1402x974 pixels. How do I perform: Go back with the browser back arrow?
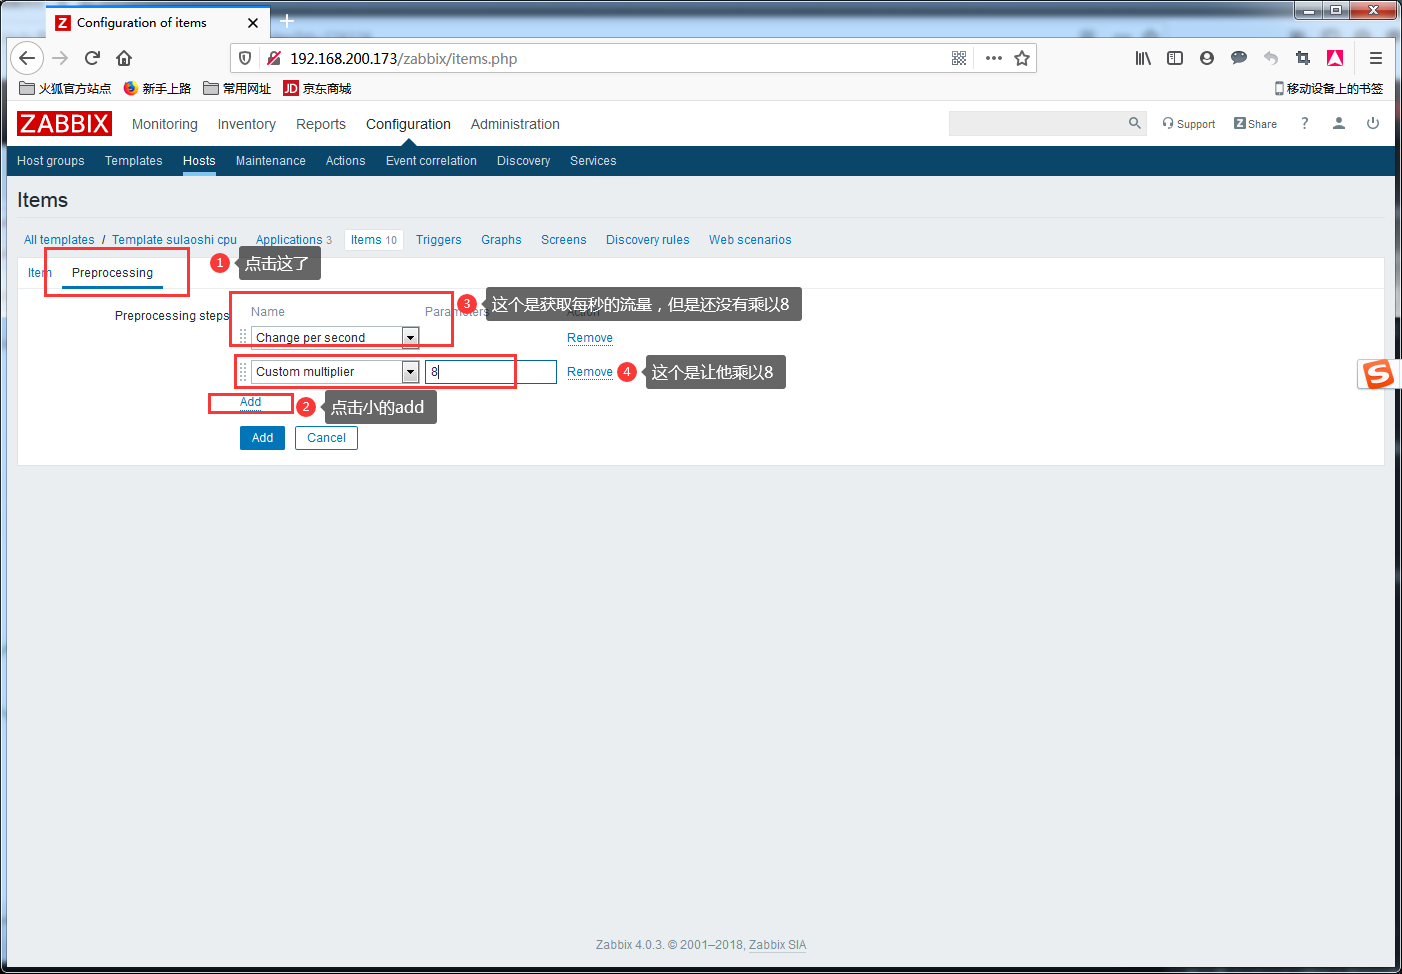tap(27, 58)
